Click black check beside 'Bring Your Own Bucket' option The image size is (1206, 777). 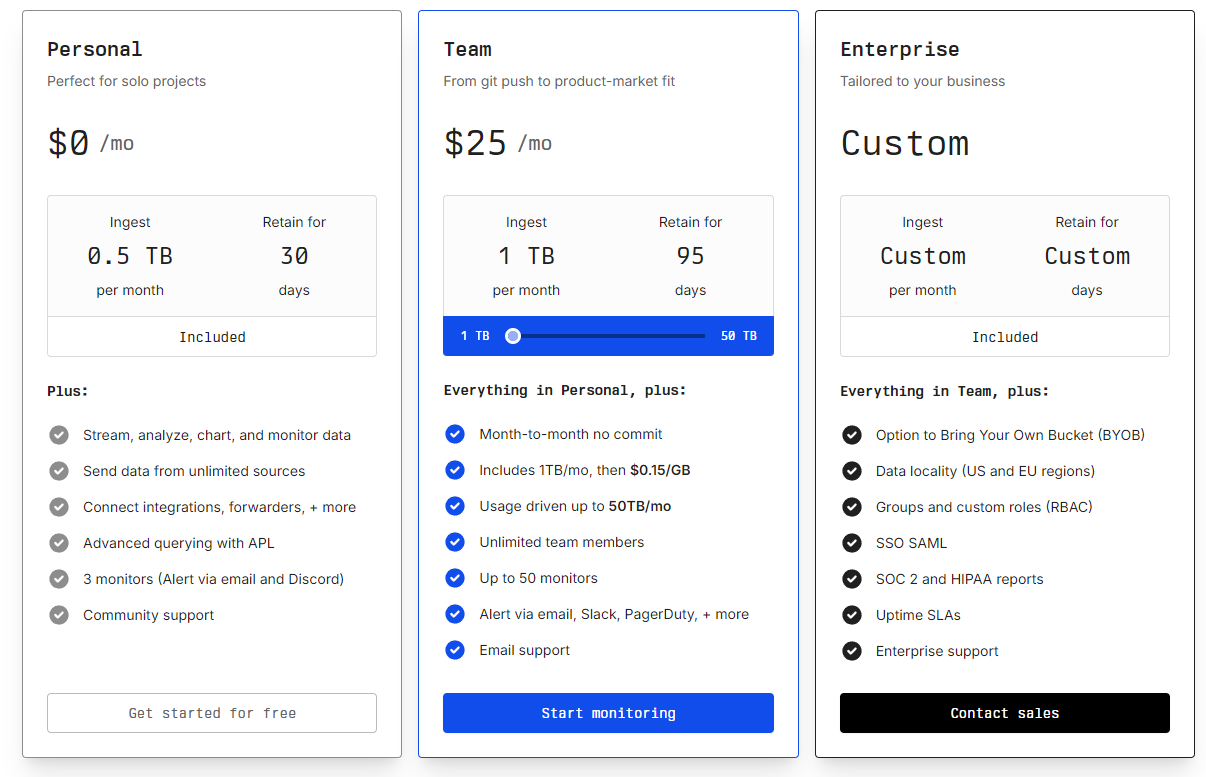(852, 435)
